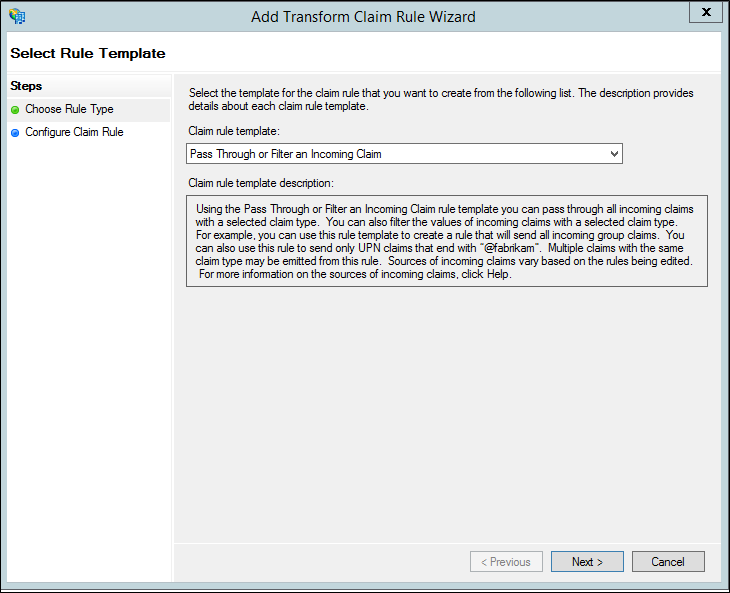Click the wizard icon in the title bar
This screenshot has width=730, height=593.
pos(17,16)
